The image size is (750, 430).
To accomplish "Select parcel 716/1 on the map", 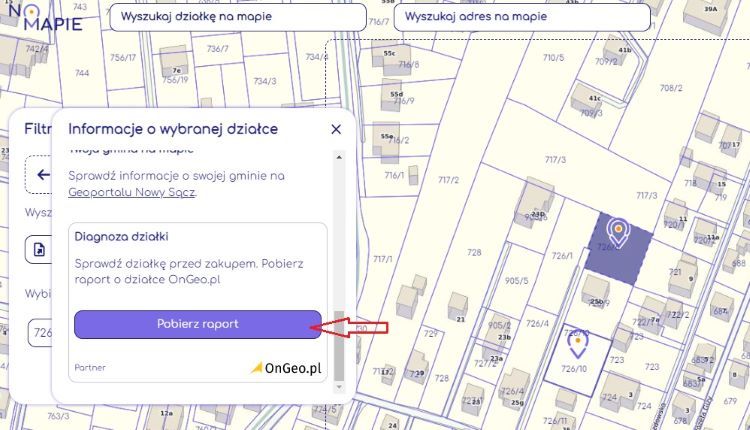I will tap(394, 176).
